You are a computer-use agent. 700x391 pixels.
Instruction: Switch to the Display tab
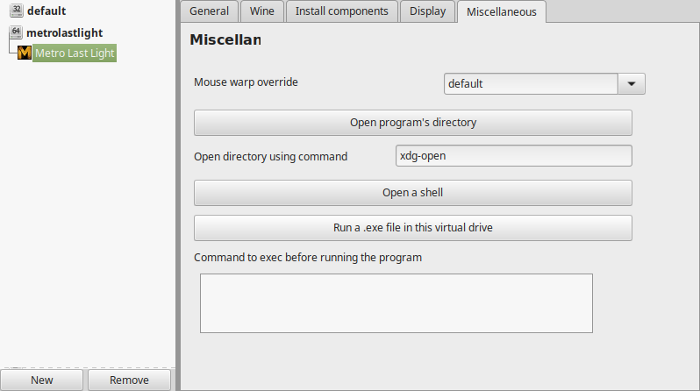[x=428, y=11]
